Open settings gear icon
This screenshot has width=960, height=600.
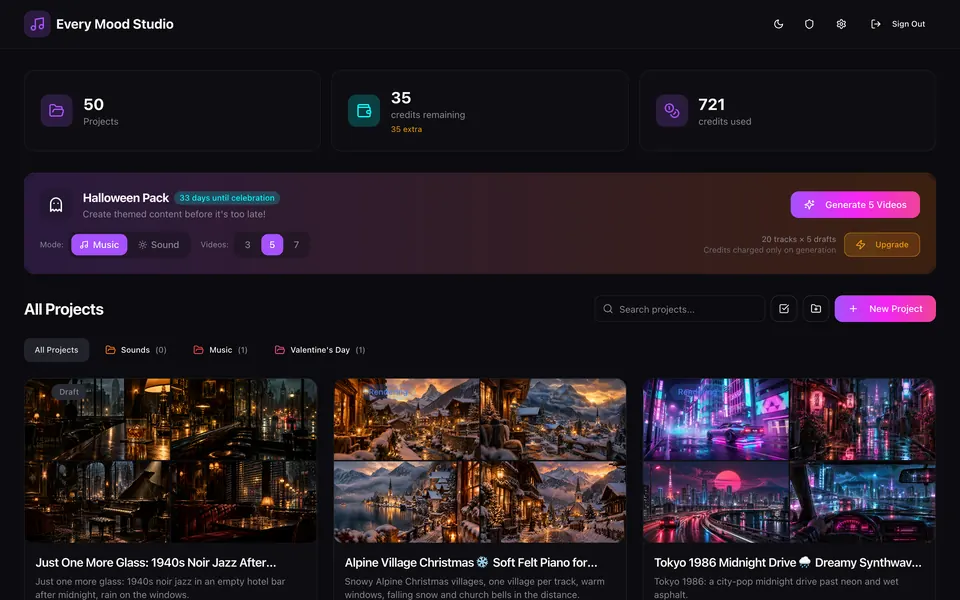pos(841,24)
